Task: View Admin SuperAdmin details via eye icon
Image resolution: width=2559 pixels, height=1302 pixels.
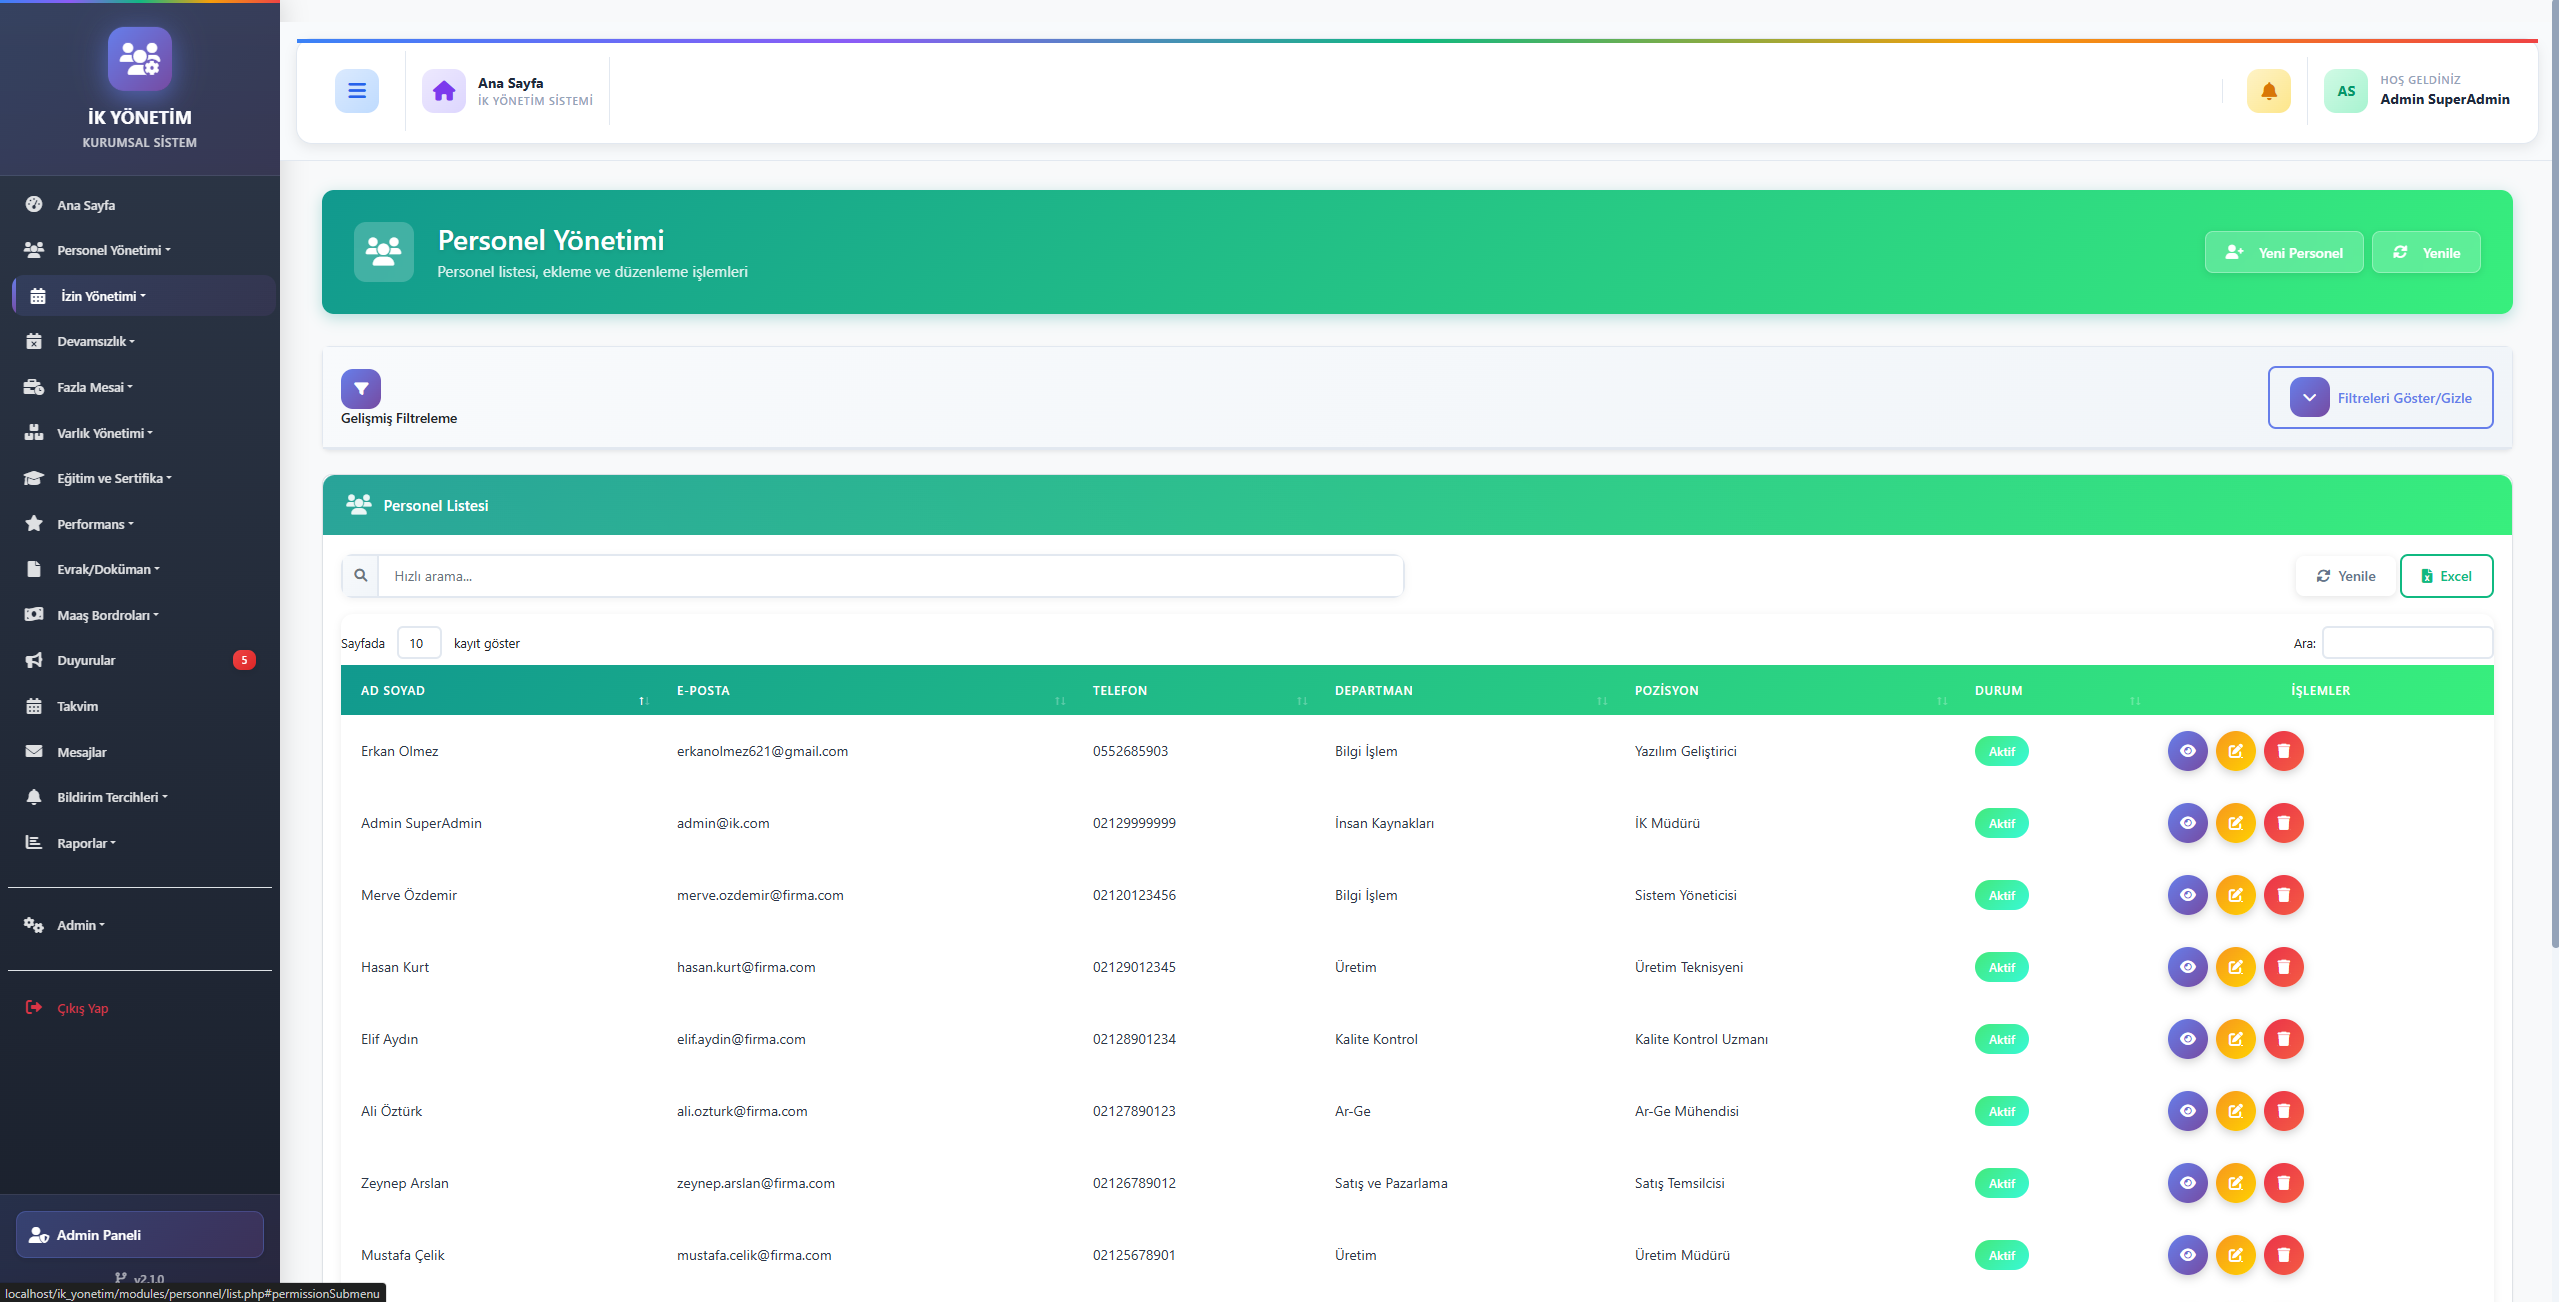Action: pos(2187,823)
